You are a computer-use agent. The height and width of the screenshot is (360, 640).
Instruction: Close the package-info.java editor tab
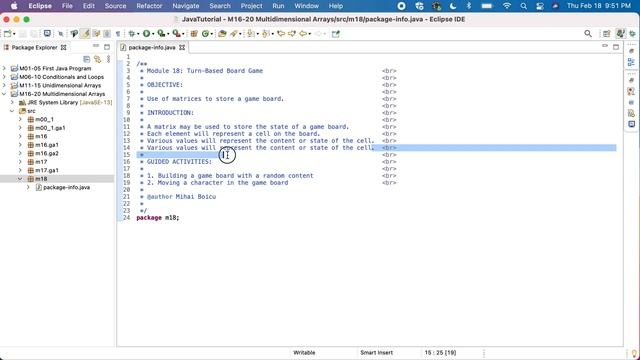tap(182, 47)
